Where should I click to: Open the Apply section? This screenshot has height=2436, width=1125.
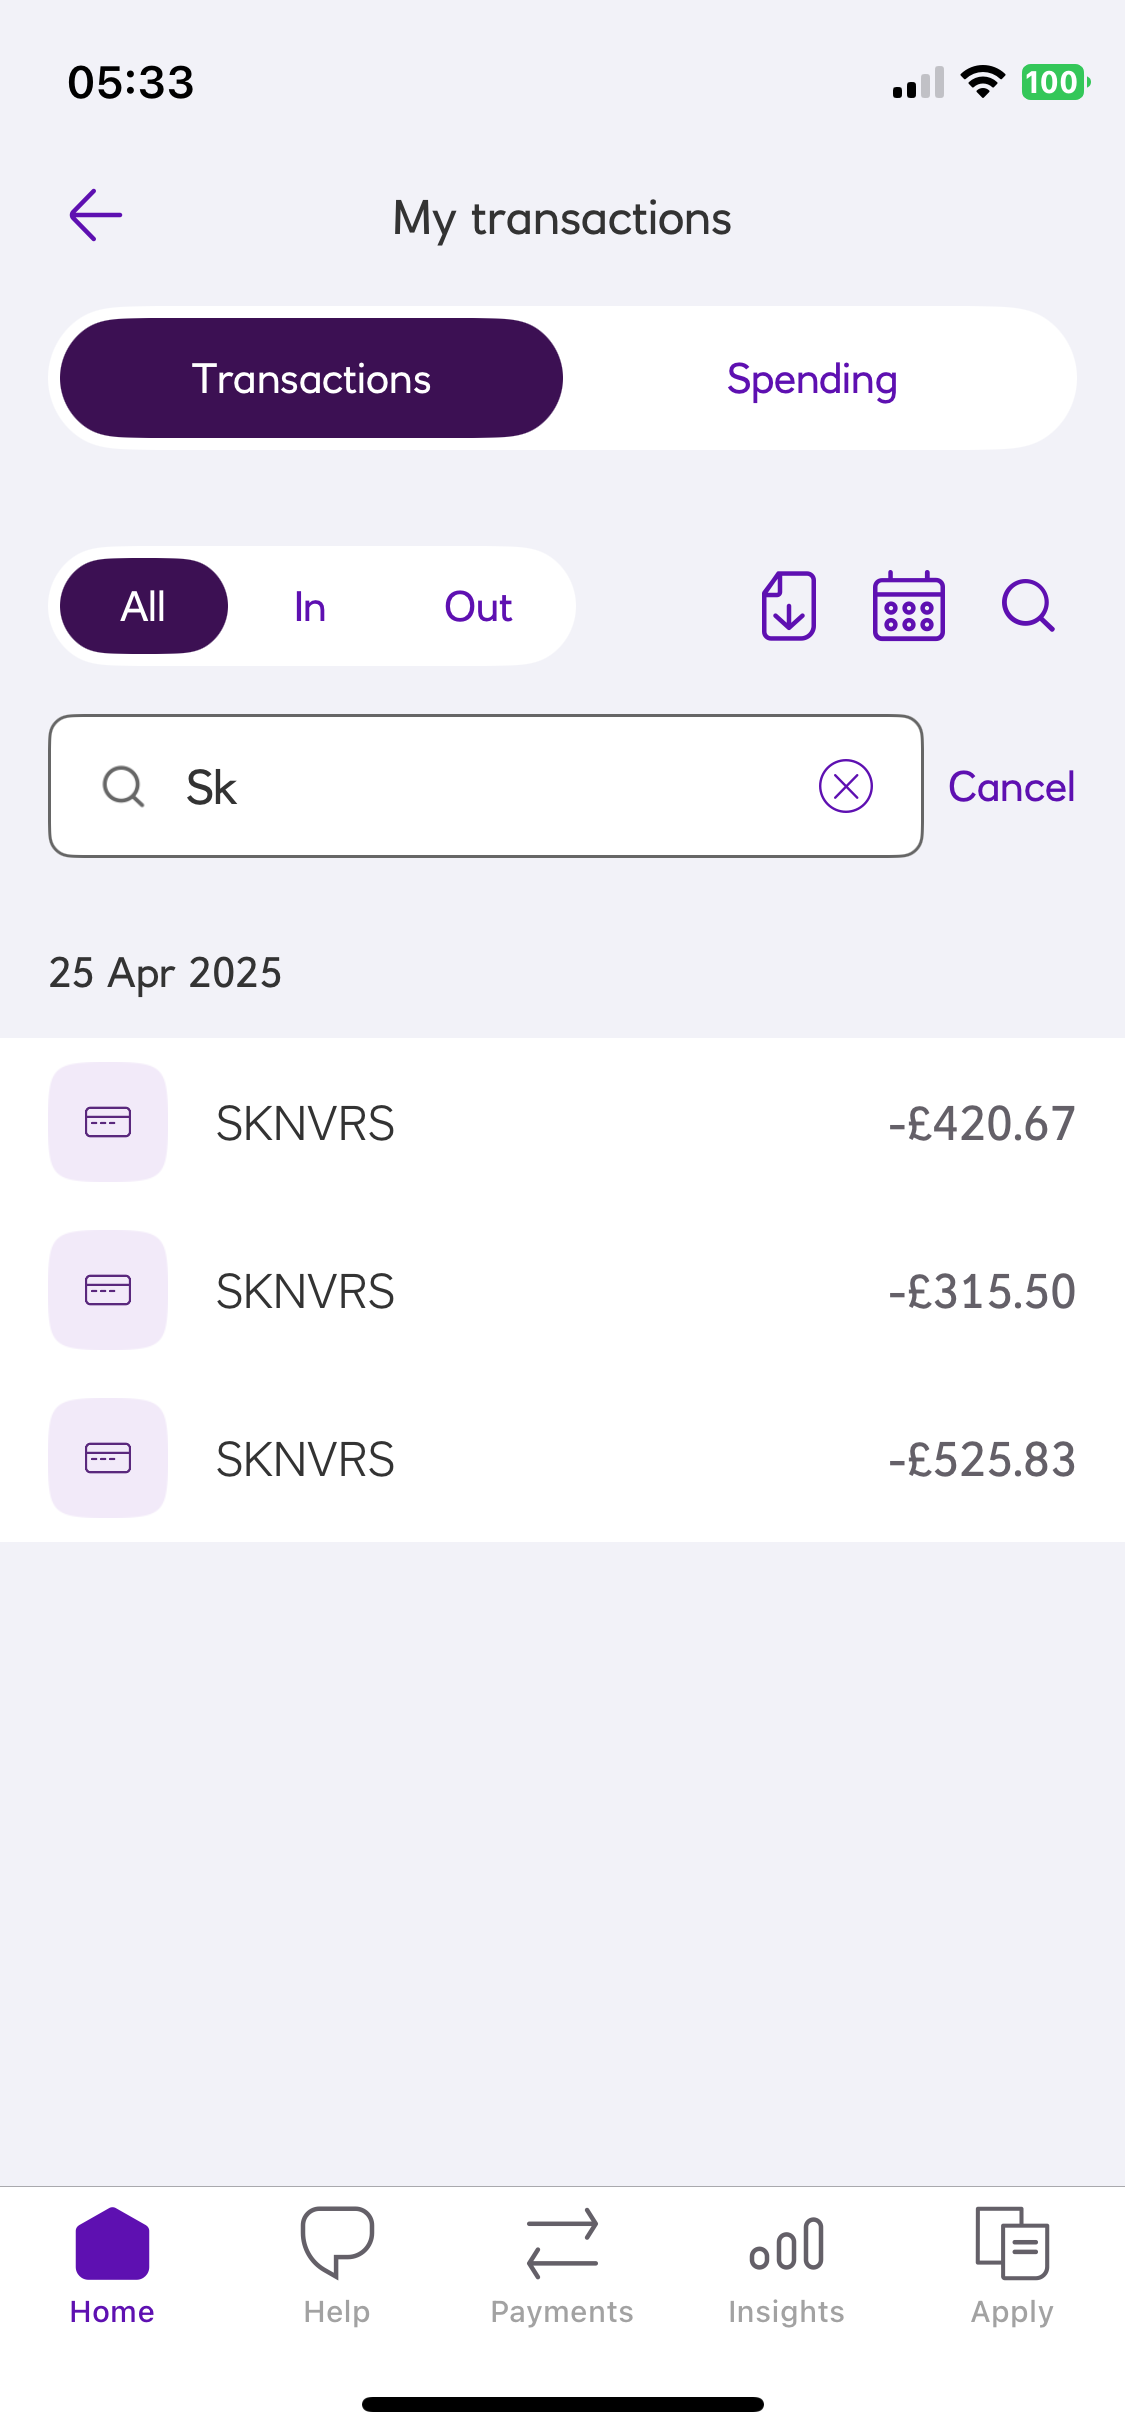point(1012,2266)
